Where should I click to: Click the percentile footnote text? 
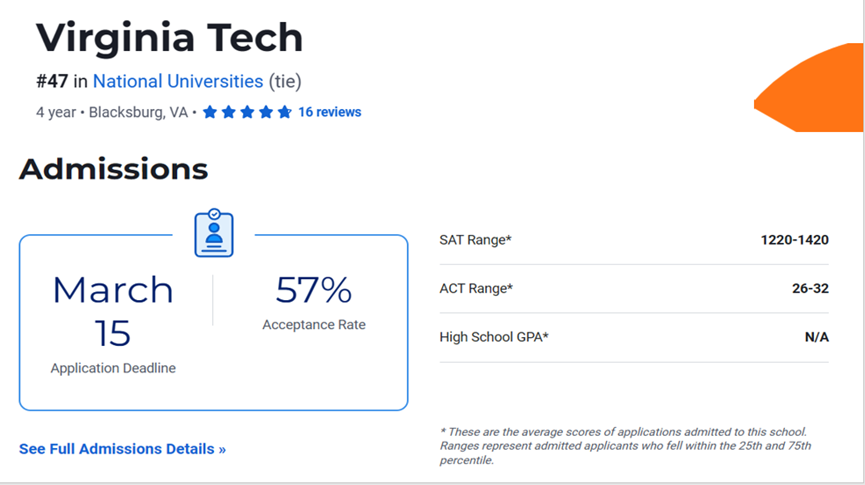coord(626,446)
